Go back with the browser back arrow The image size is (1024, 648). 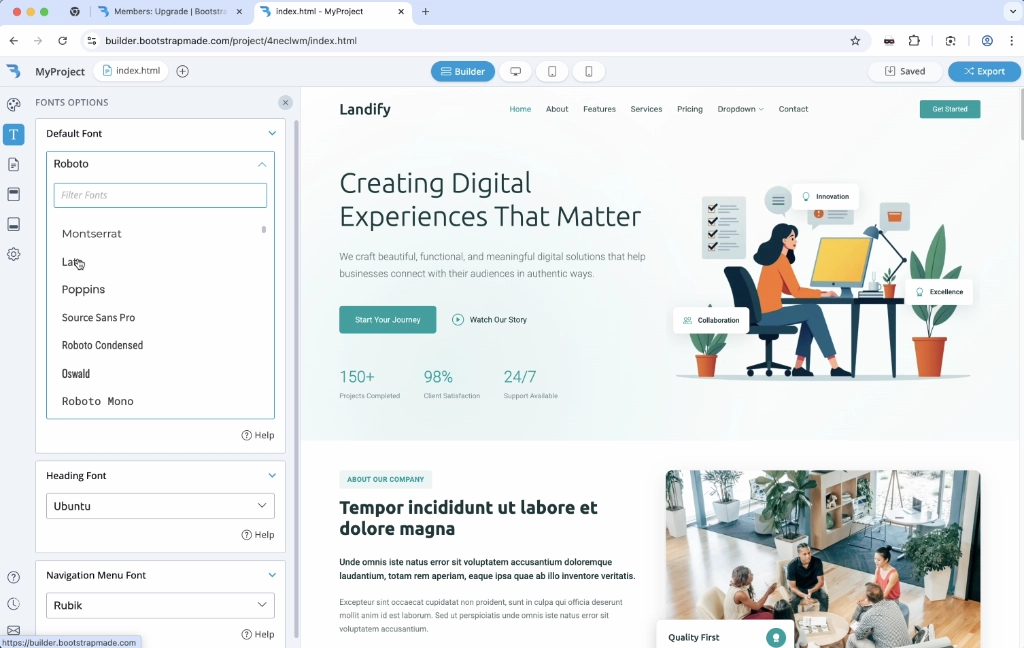[14, 40]
